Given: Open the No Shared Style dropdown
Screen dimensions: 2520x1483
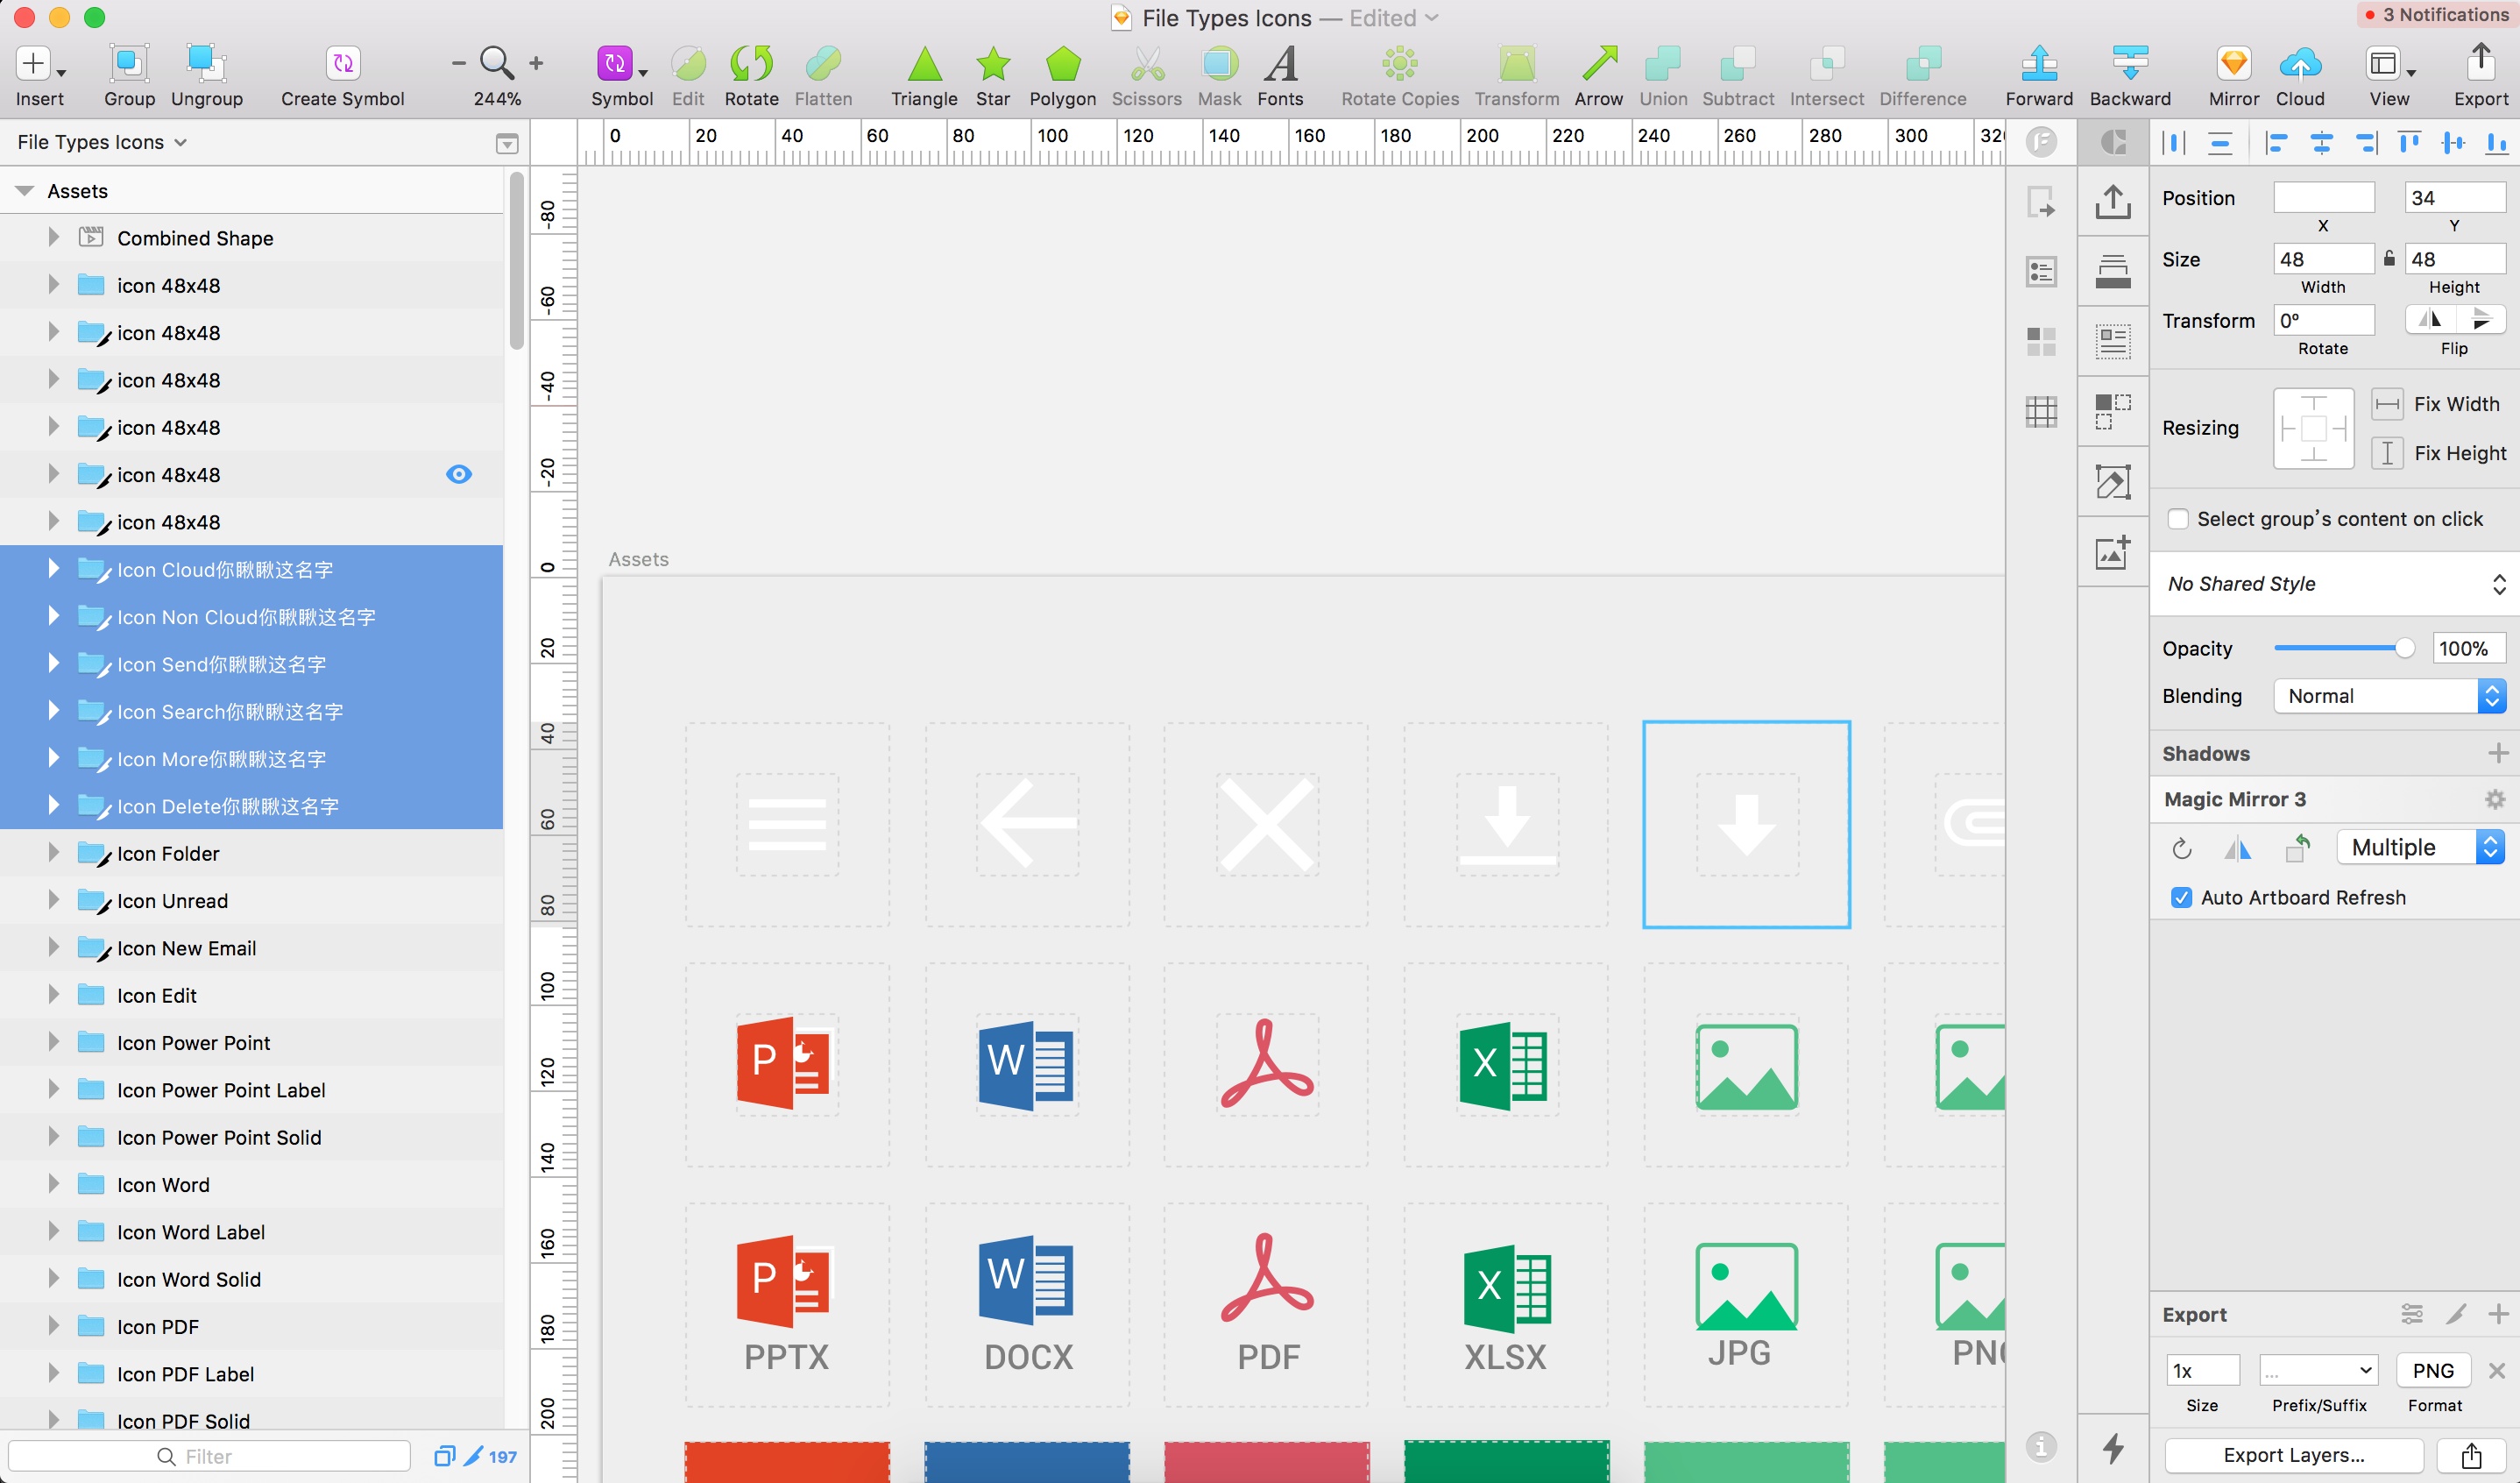Looking at the screenshot, I should [x=2334, y=584].
